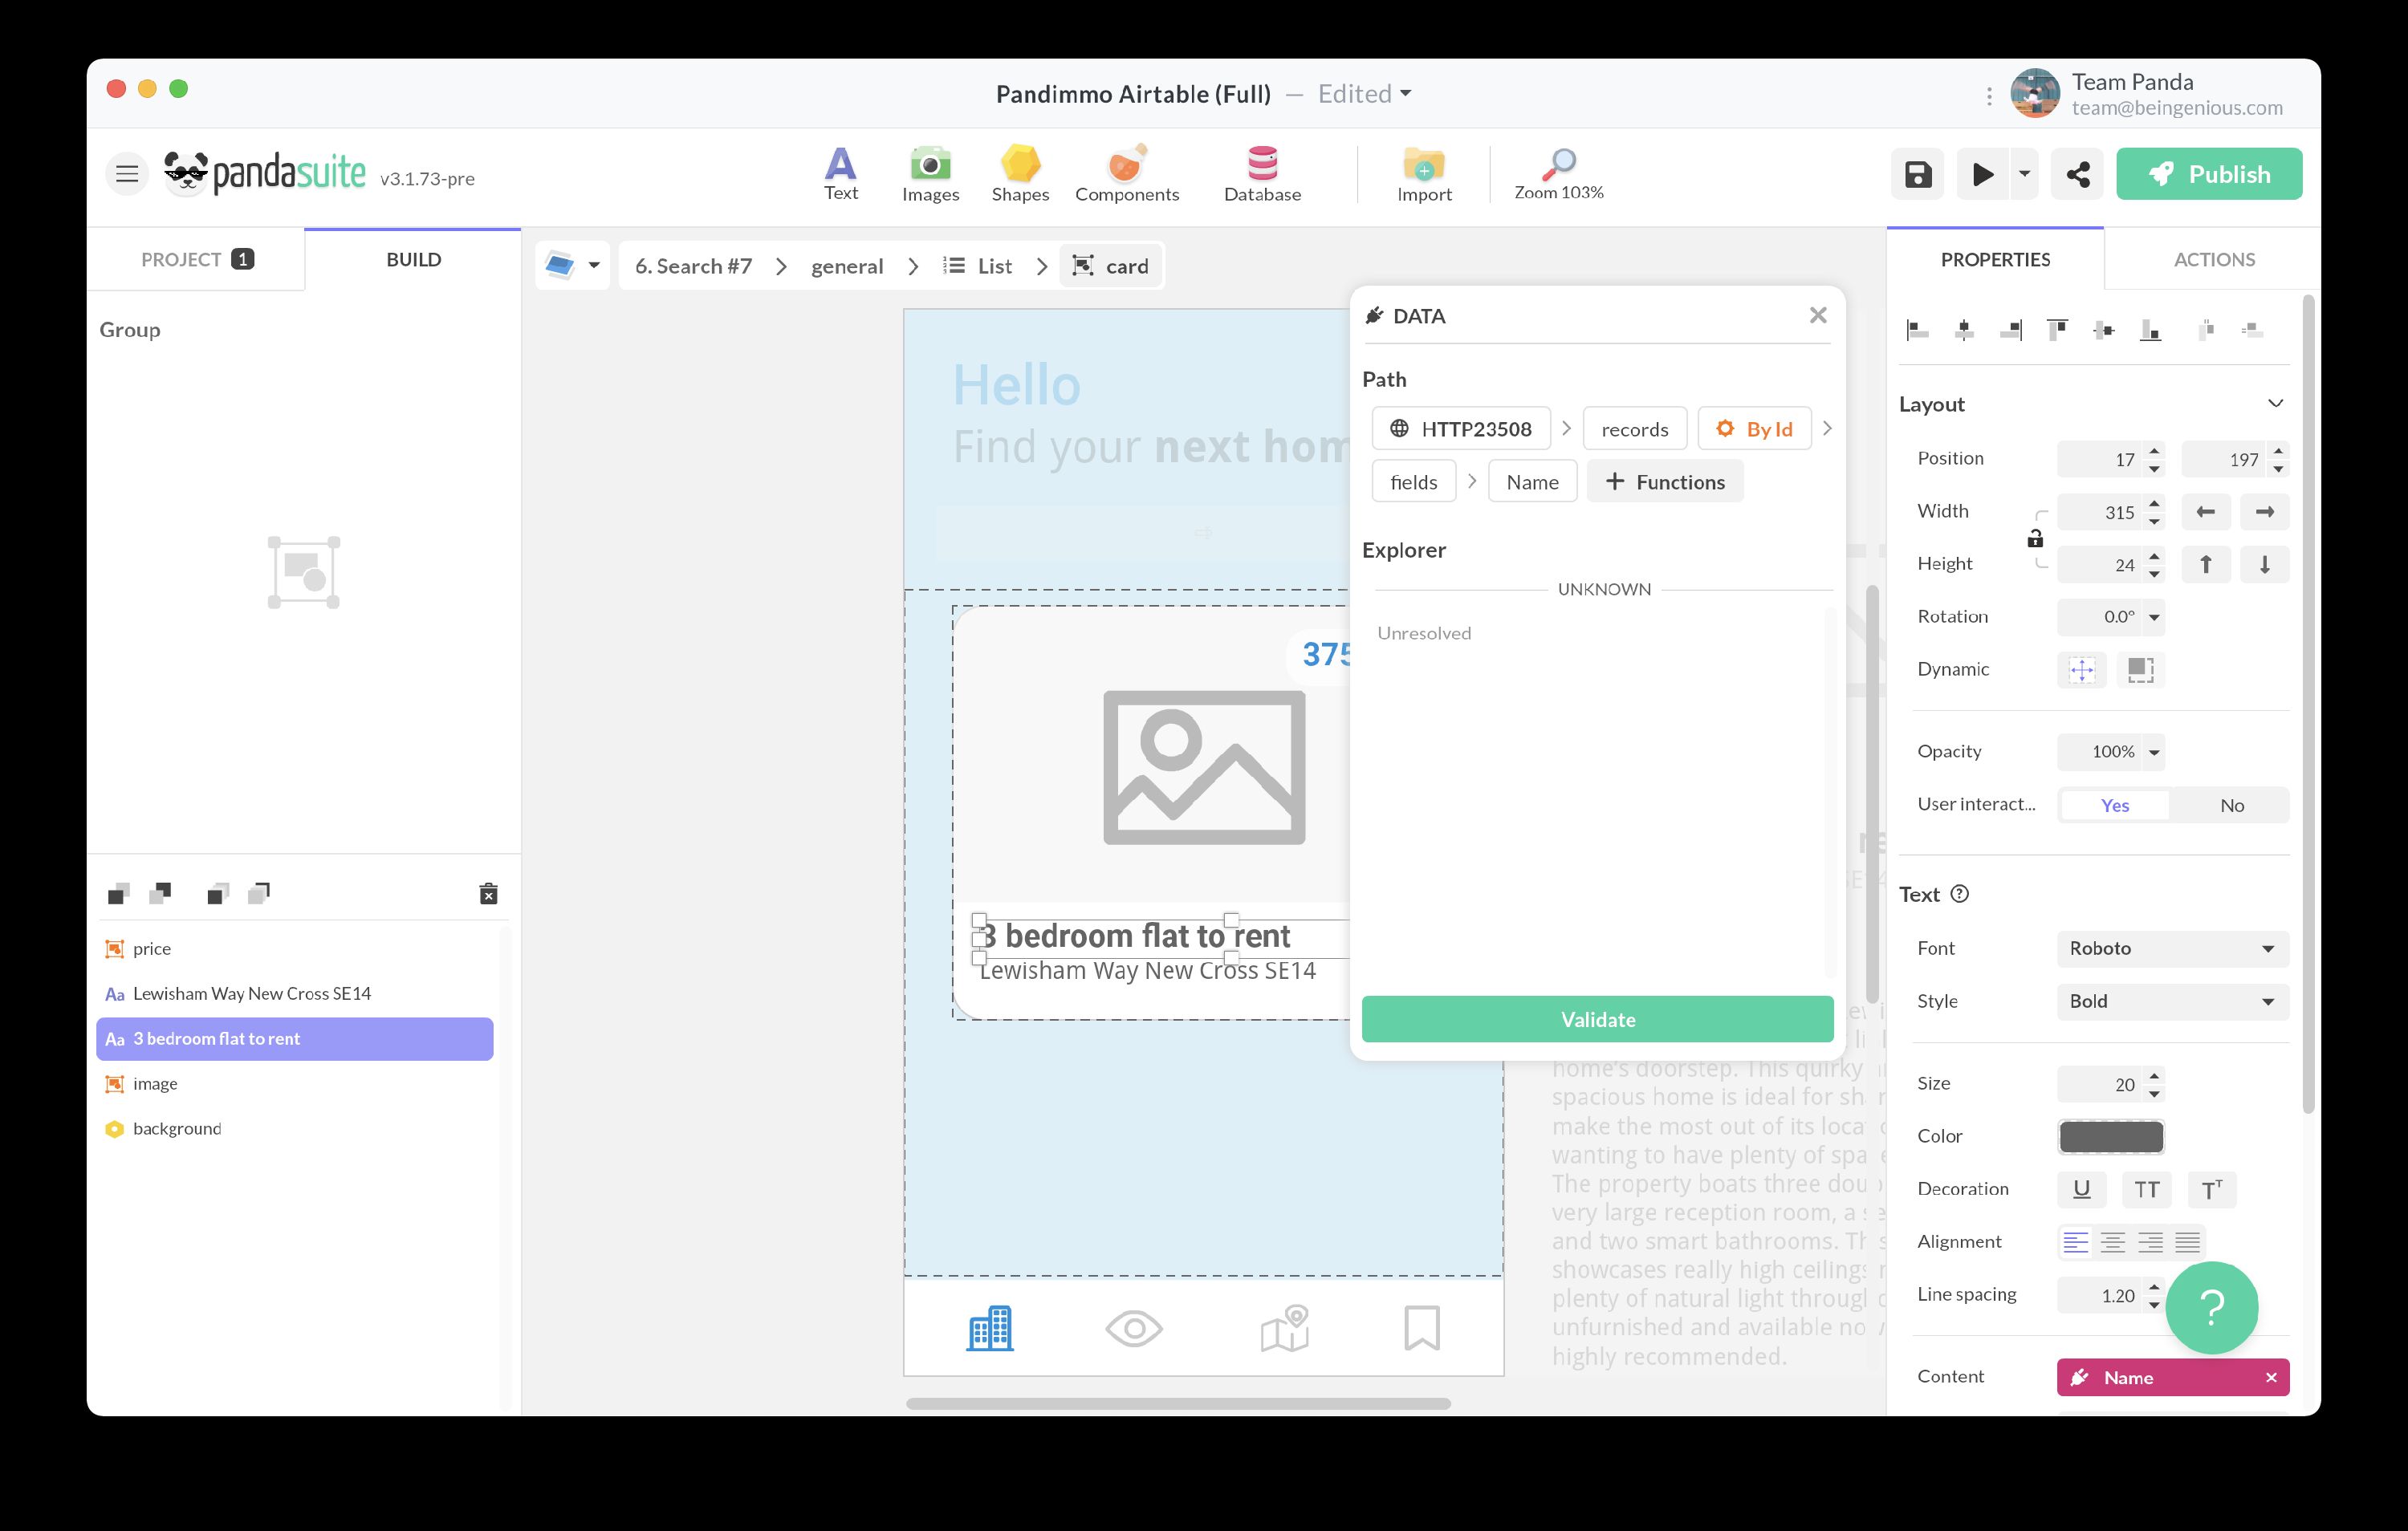Open the Font dropdown showing Roboto

pos(2171,948)
